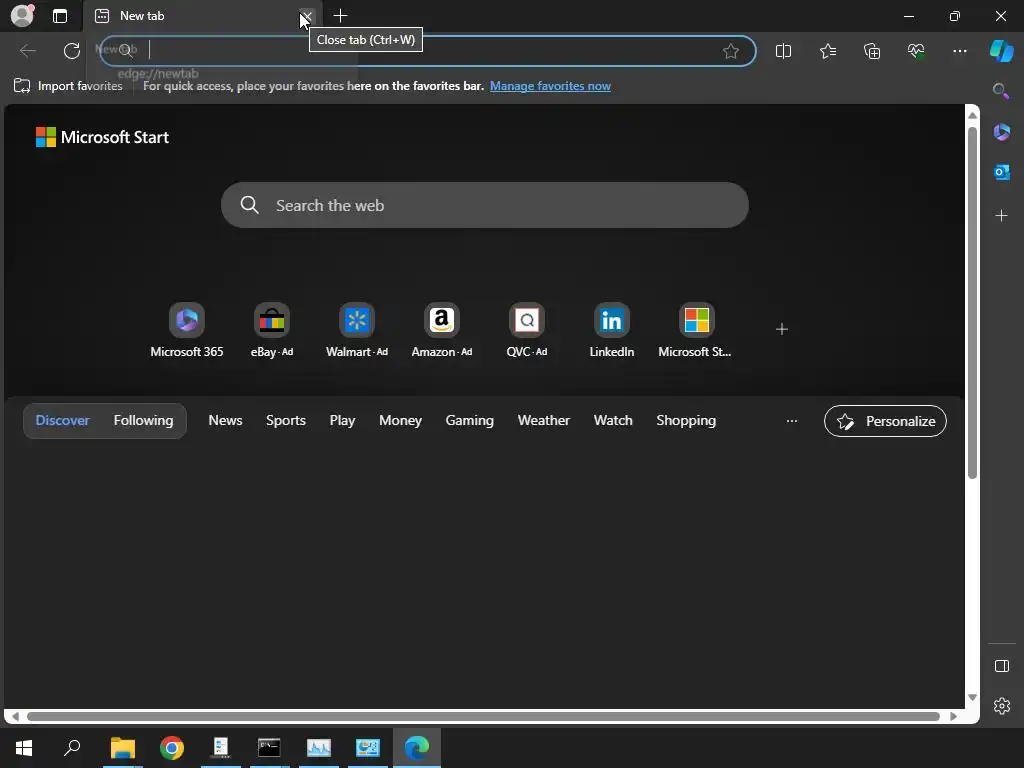Toggle the sidebar visibility icon
Image resolution: width=1024 pixels, height=768 pixels.
[1001, 666]
